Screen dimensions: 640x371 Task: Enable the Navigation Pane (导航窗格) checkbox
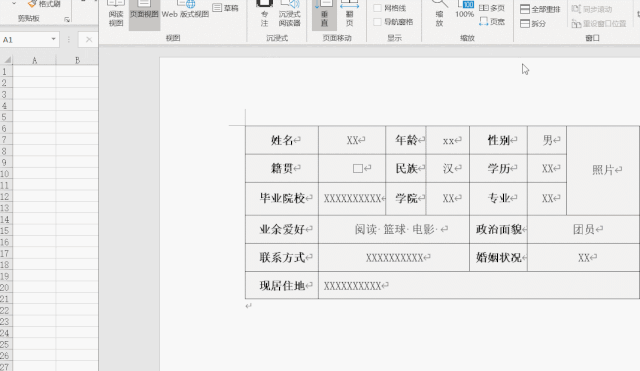pyautogui.click(x=378, y=22)
